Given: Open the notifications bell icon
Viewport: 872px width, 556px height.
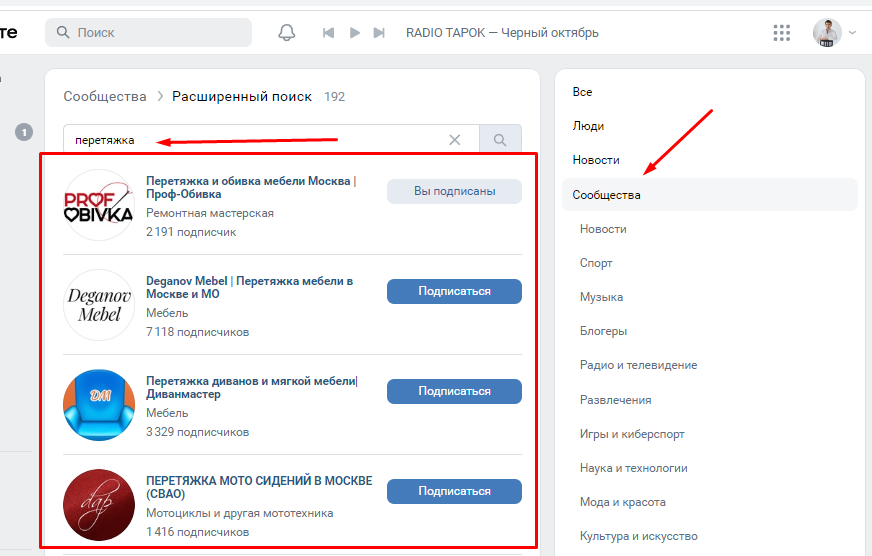Looking at the screenshot, I should 286,33.
